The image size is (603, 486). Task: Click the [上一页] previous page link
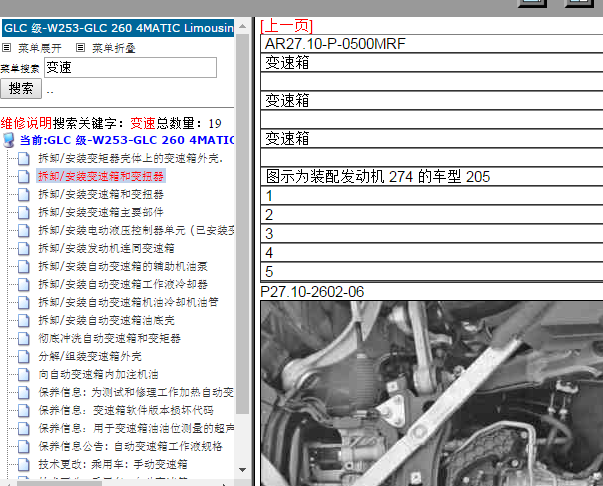(x=287, y=26)
